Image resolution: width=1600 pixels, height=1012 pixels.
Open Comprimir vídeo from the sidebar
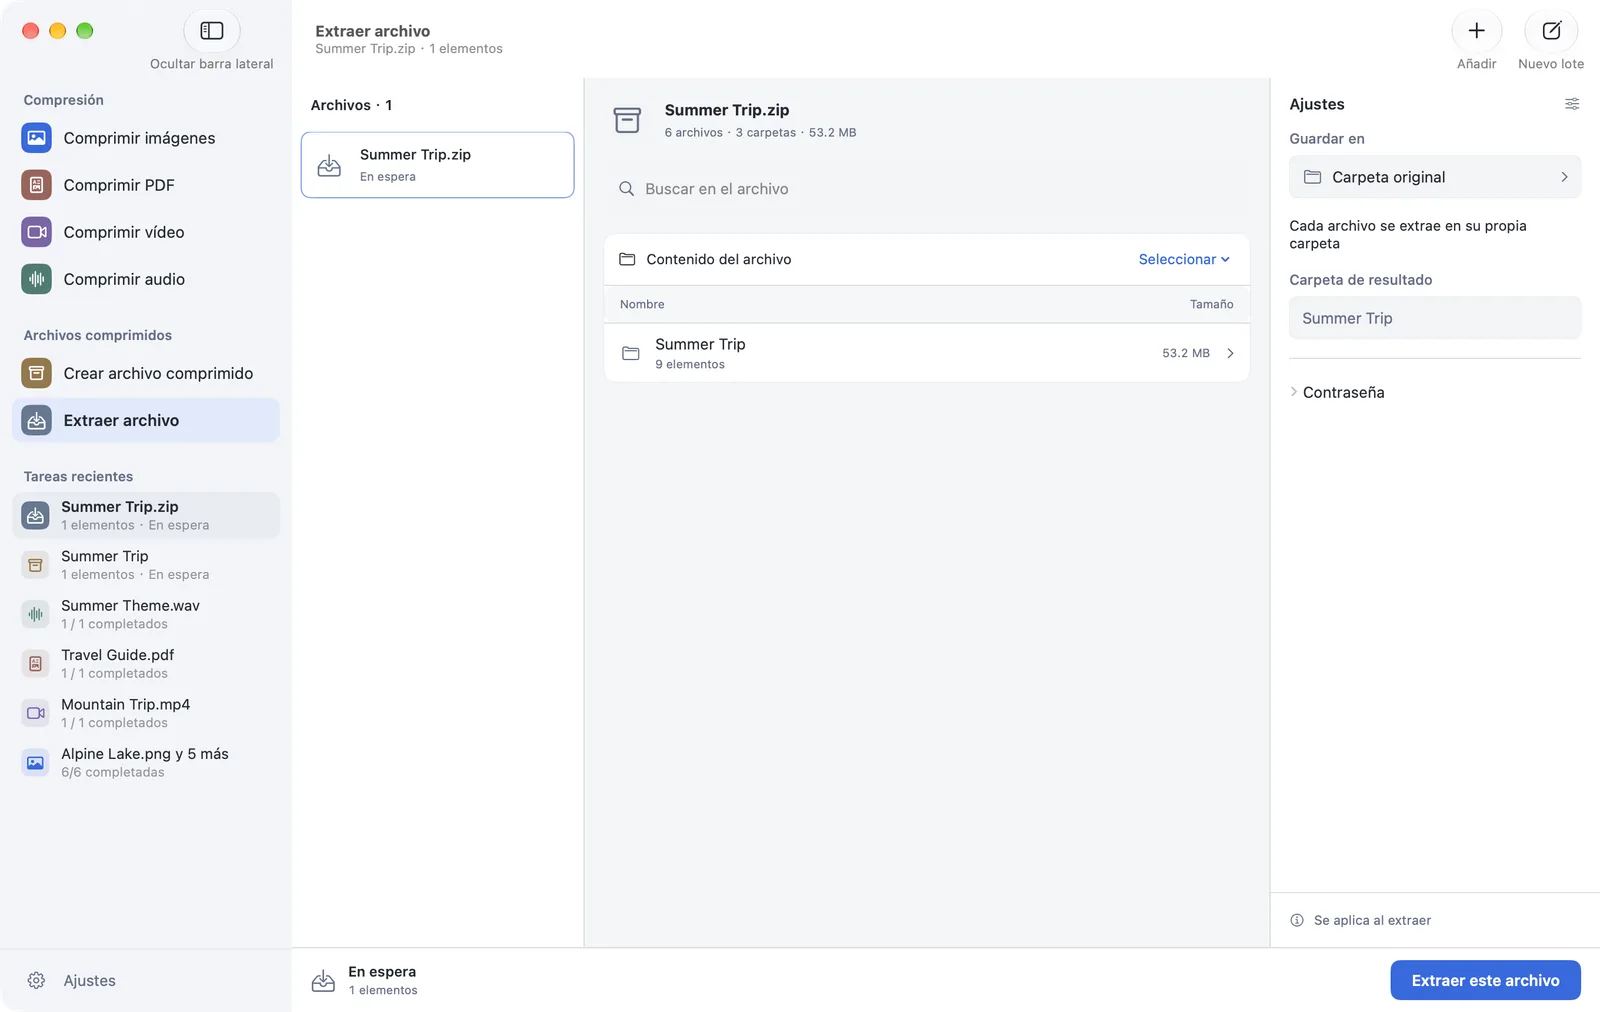pyautogui.click(x=146, y=232)
